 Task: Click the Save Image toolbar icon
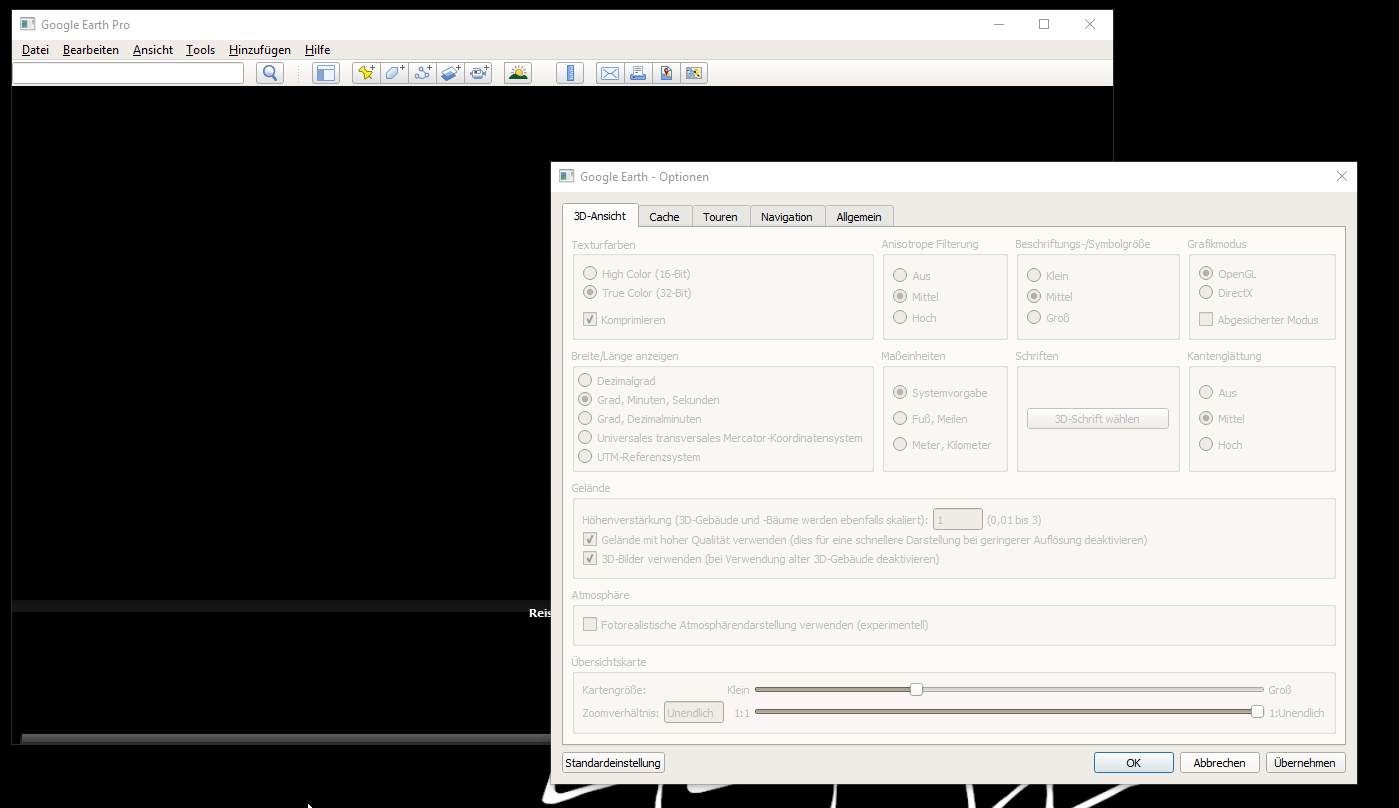point(666,73)
